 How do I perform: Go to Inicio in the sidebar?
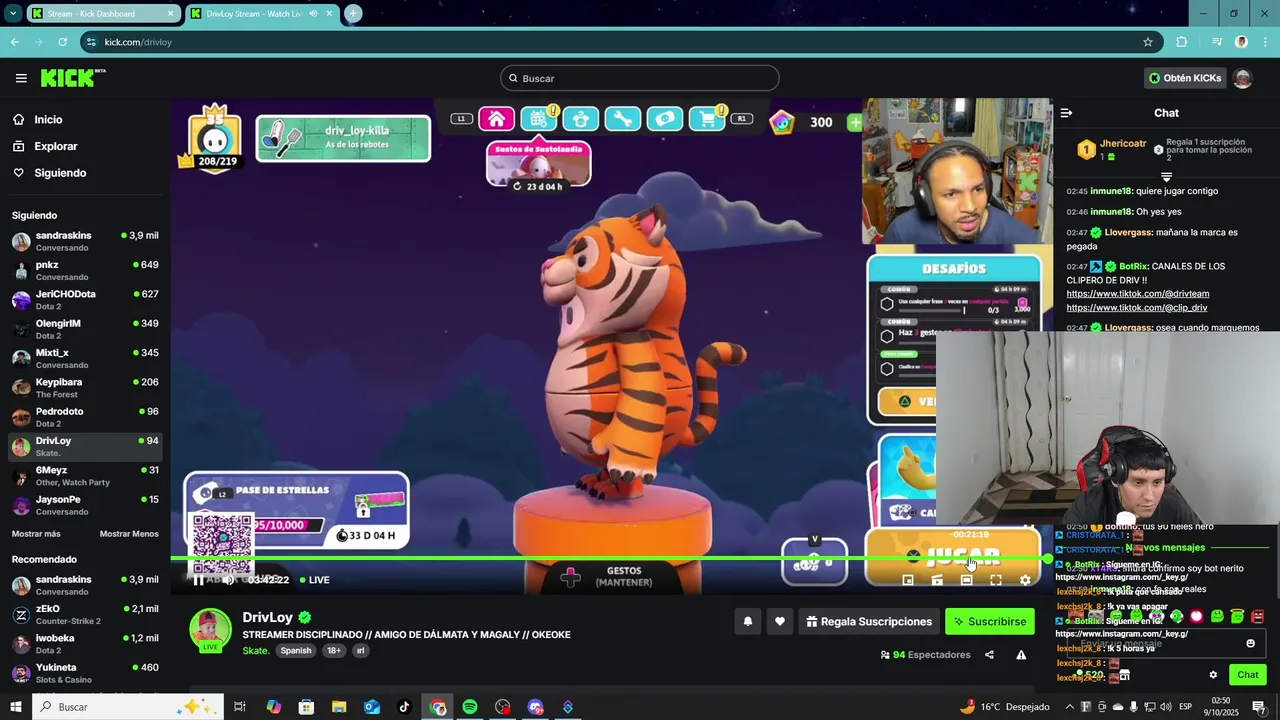click(48, 120)
